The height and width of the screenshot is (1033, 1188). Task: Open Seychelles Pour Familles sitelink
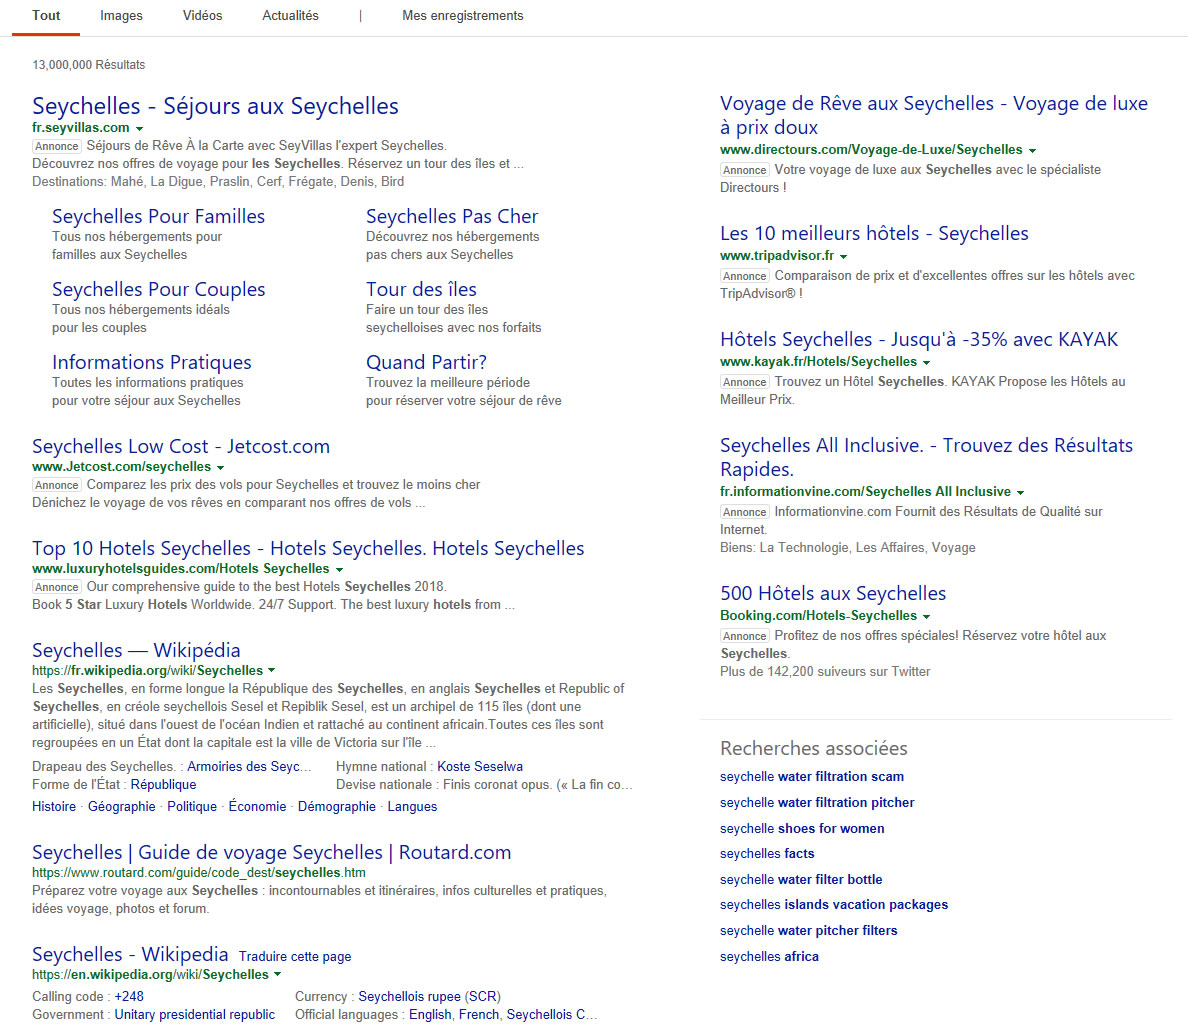click(158, 217)
